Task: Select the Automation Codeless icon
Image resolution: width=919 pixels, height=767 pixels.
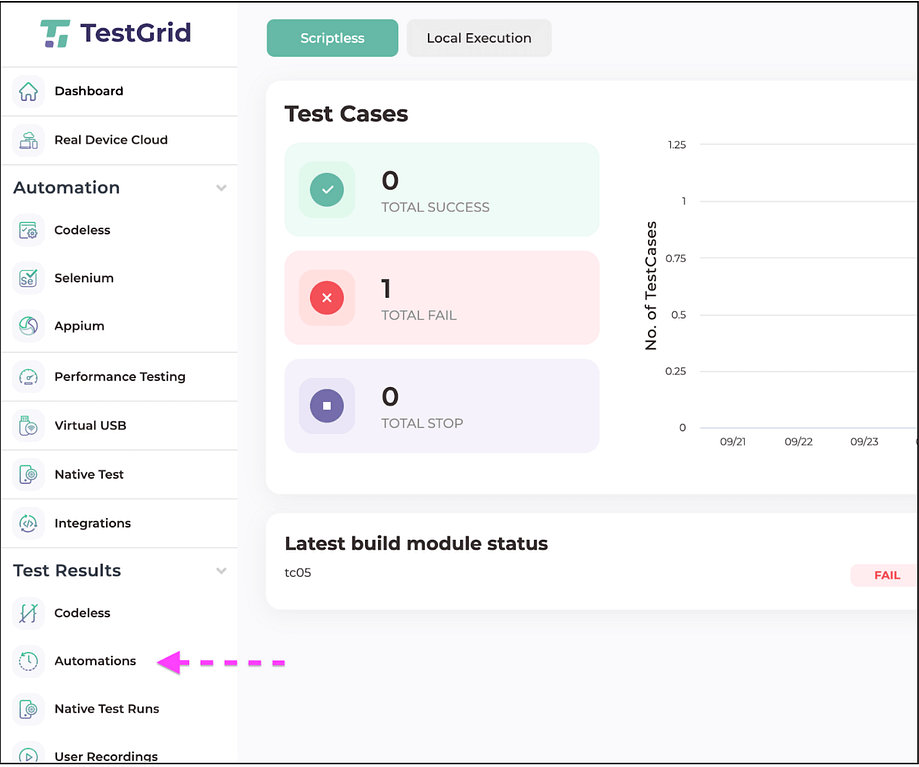Action: [28, 230]
